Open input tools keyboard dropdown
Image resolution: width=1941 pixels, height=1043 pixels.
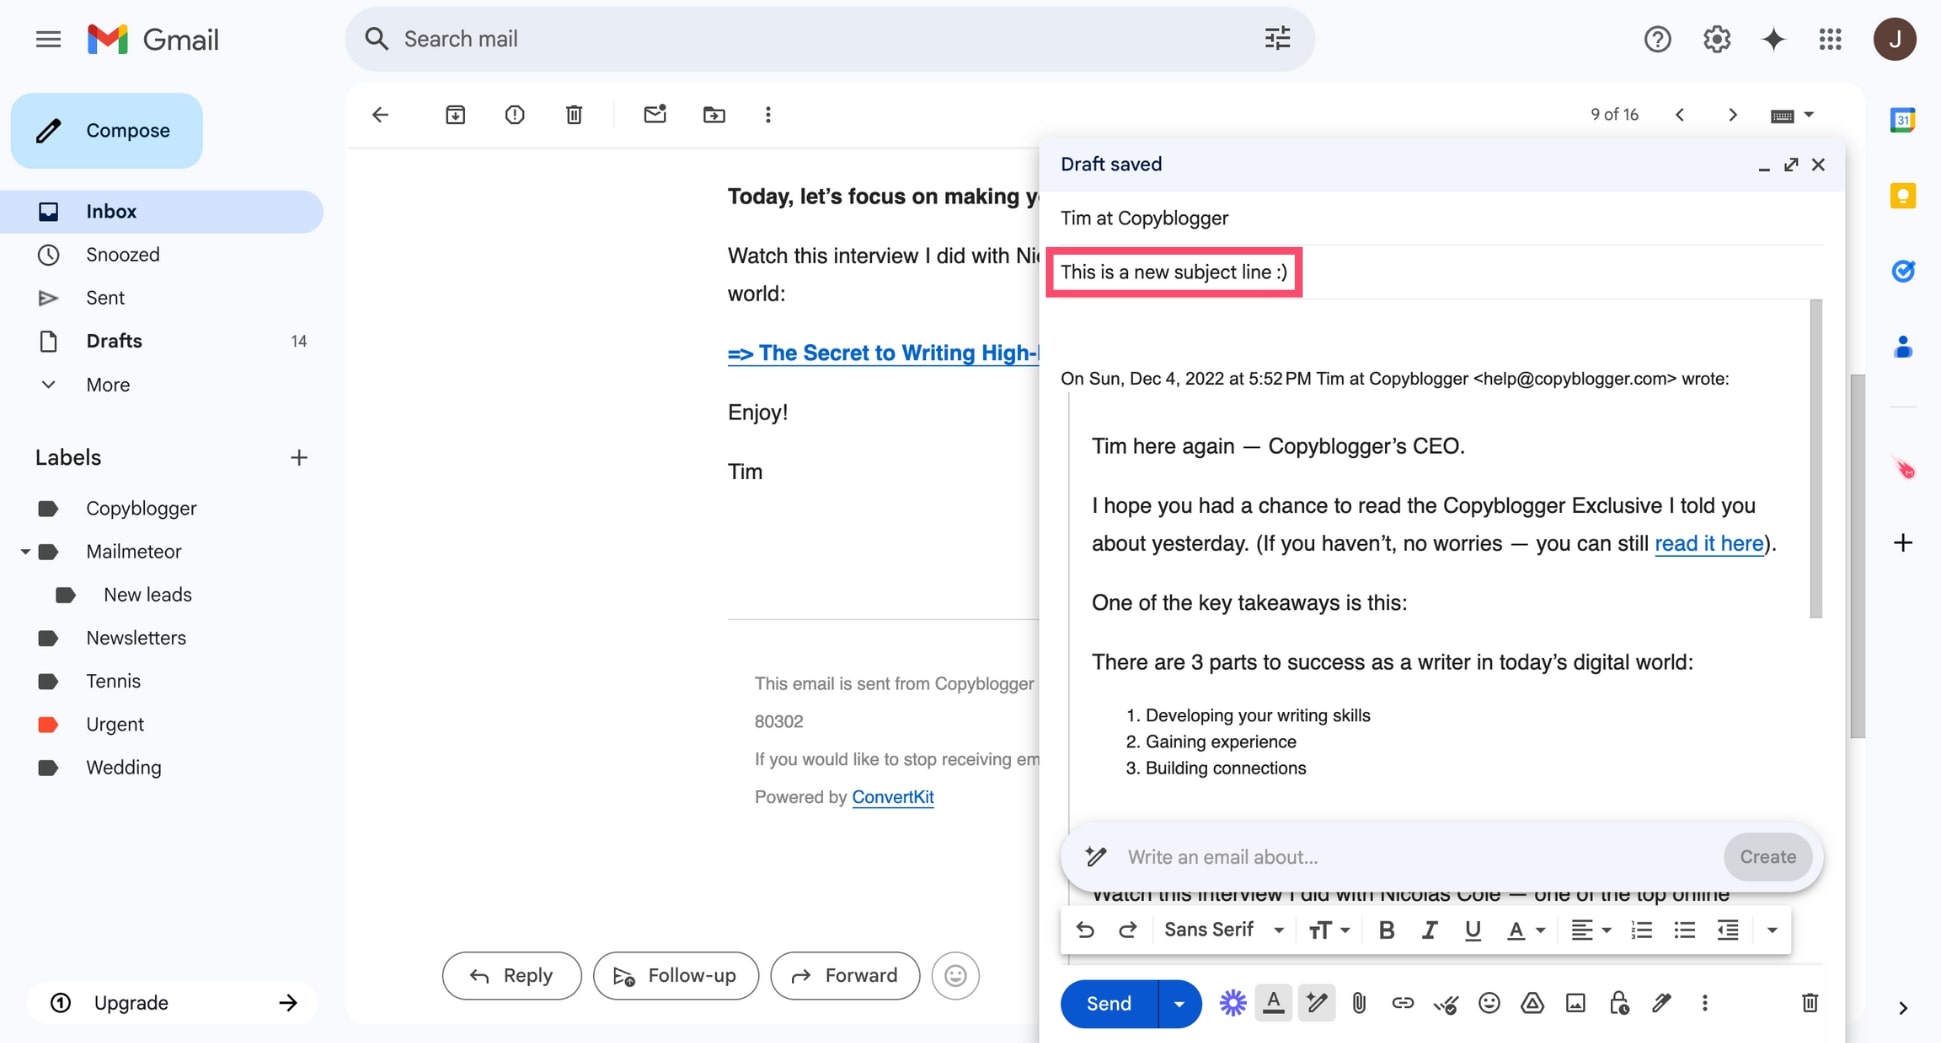pyautogui.click(x=1792, y=115)
